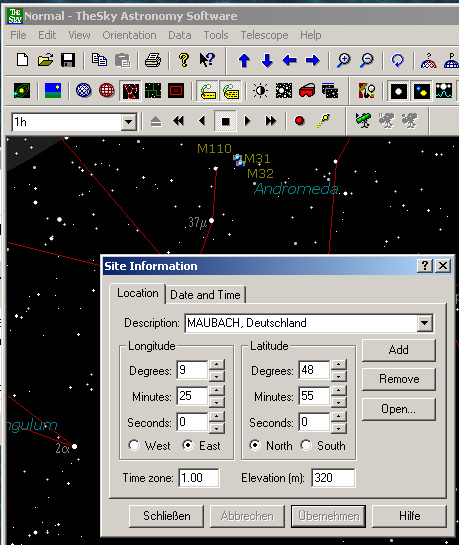Decrease longitude minutes with down spinner
Image resolution: width=459 pixels, height=545 pixels.
(217, 402)
